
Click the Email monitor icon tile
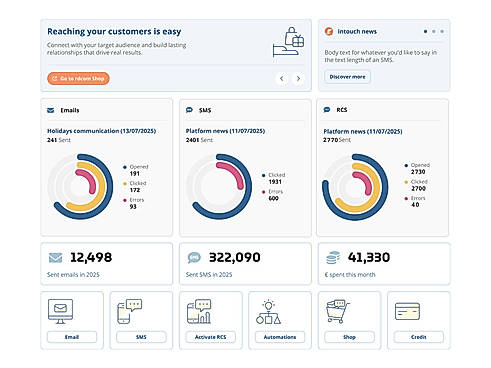(60, 311)
